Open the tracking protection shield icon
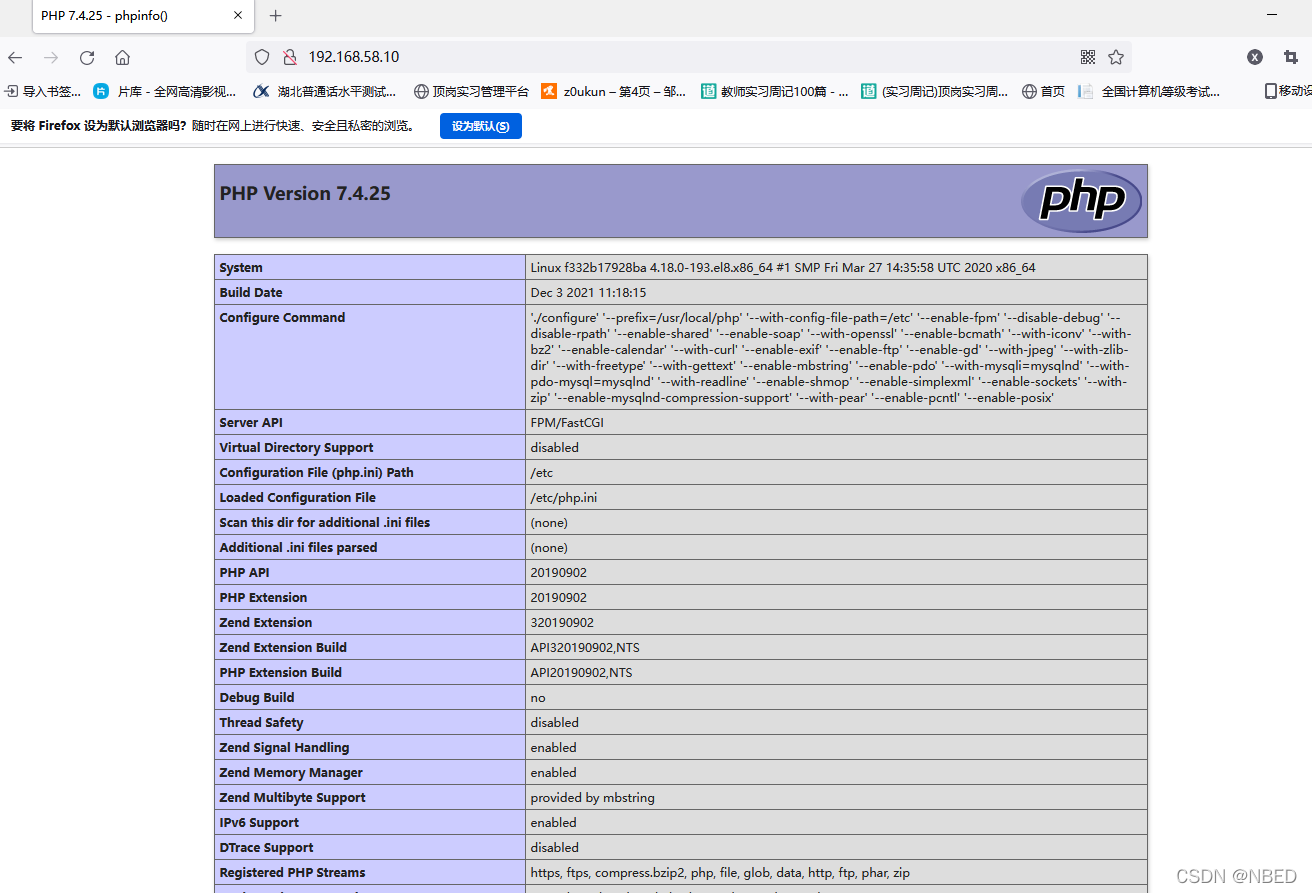Screen dimensions: 1312x893 [x=262, y=57]
